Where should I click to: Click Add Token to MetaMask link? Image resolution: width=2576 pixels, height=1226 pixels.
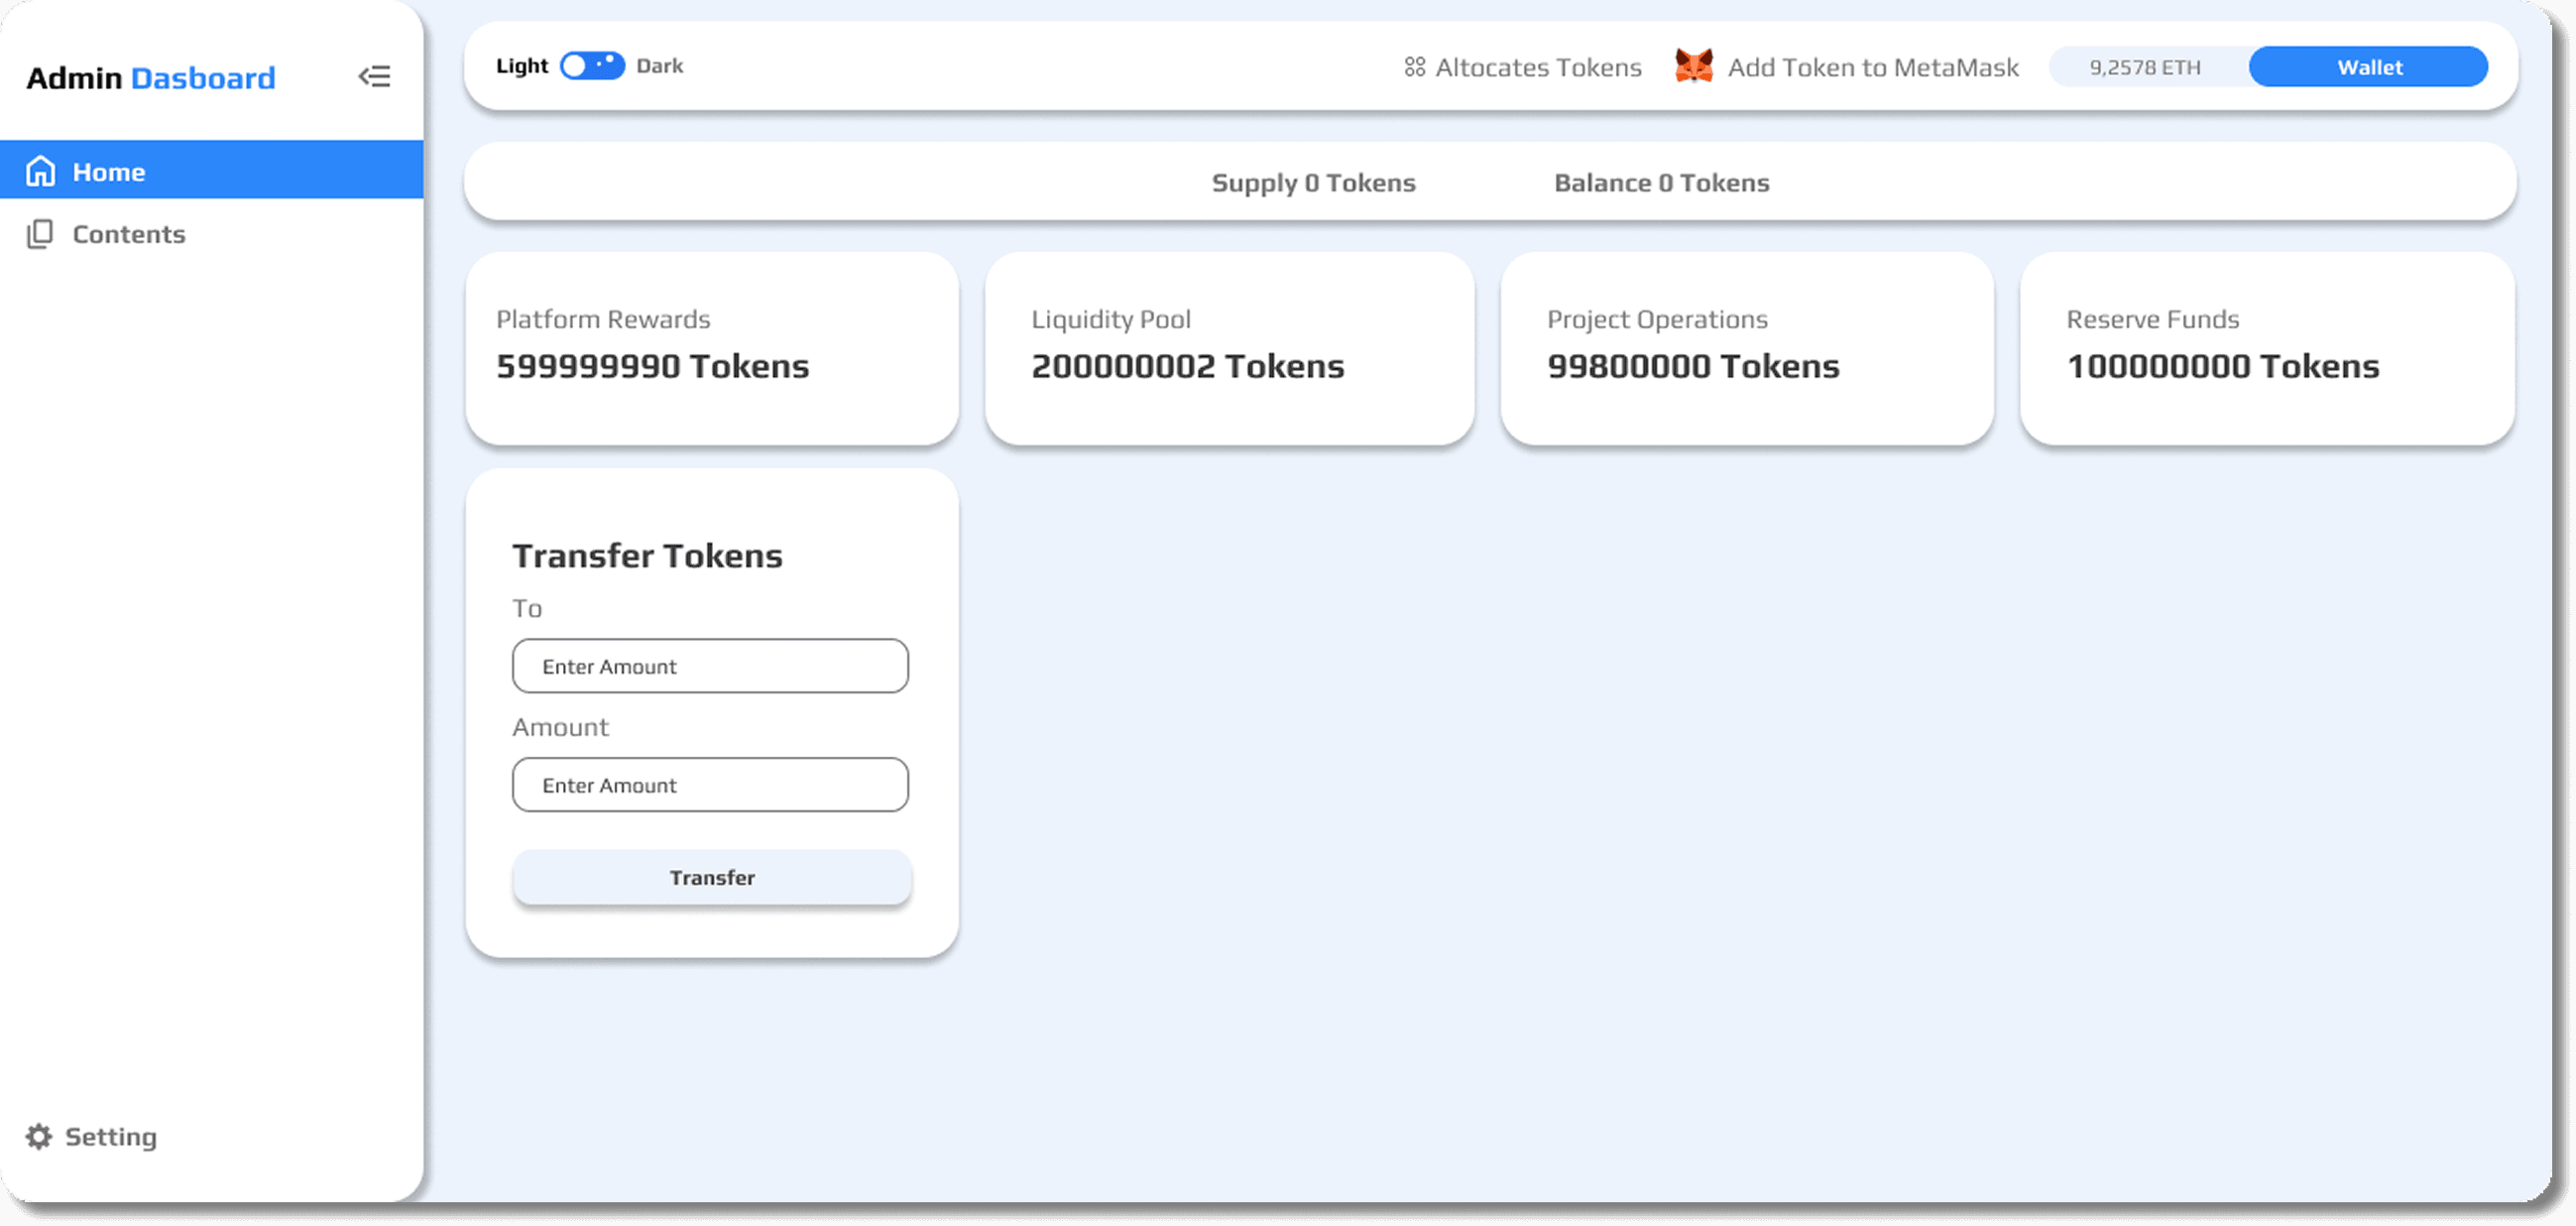click(1872, 67)
